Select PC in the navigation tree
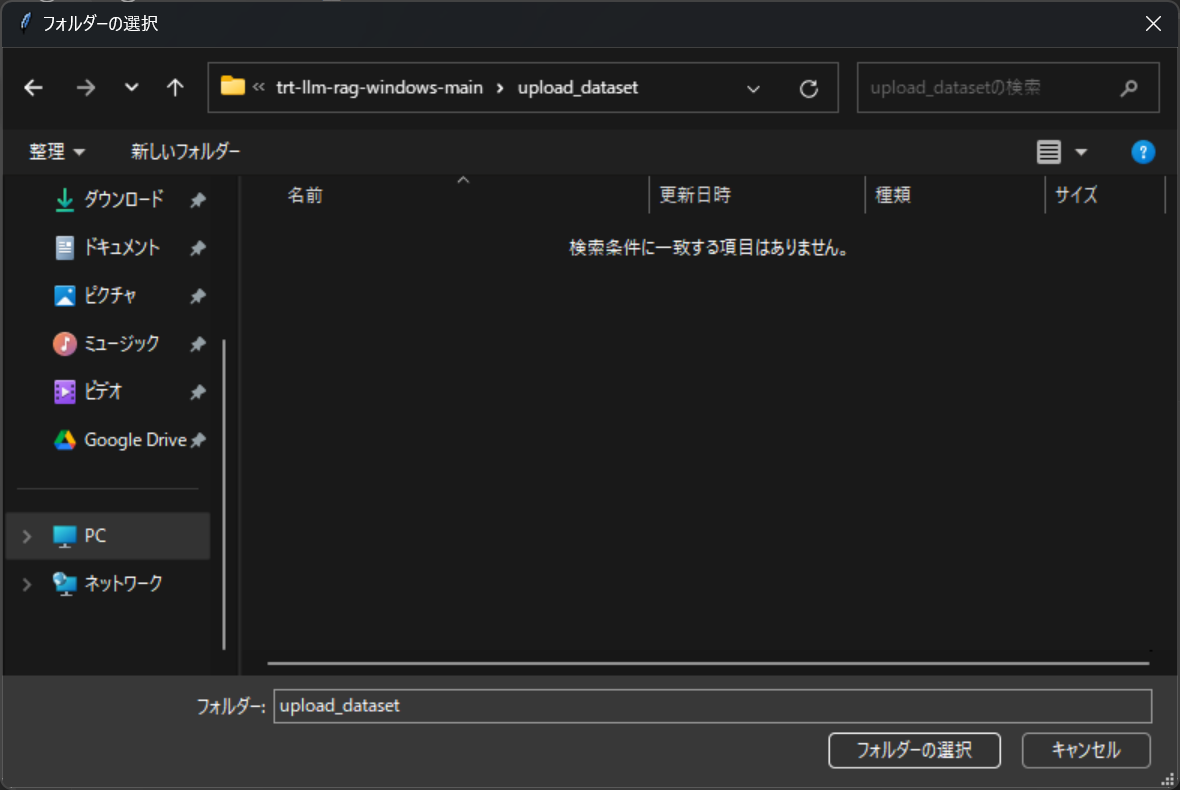1180x790 pixels. click(108, 536)
